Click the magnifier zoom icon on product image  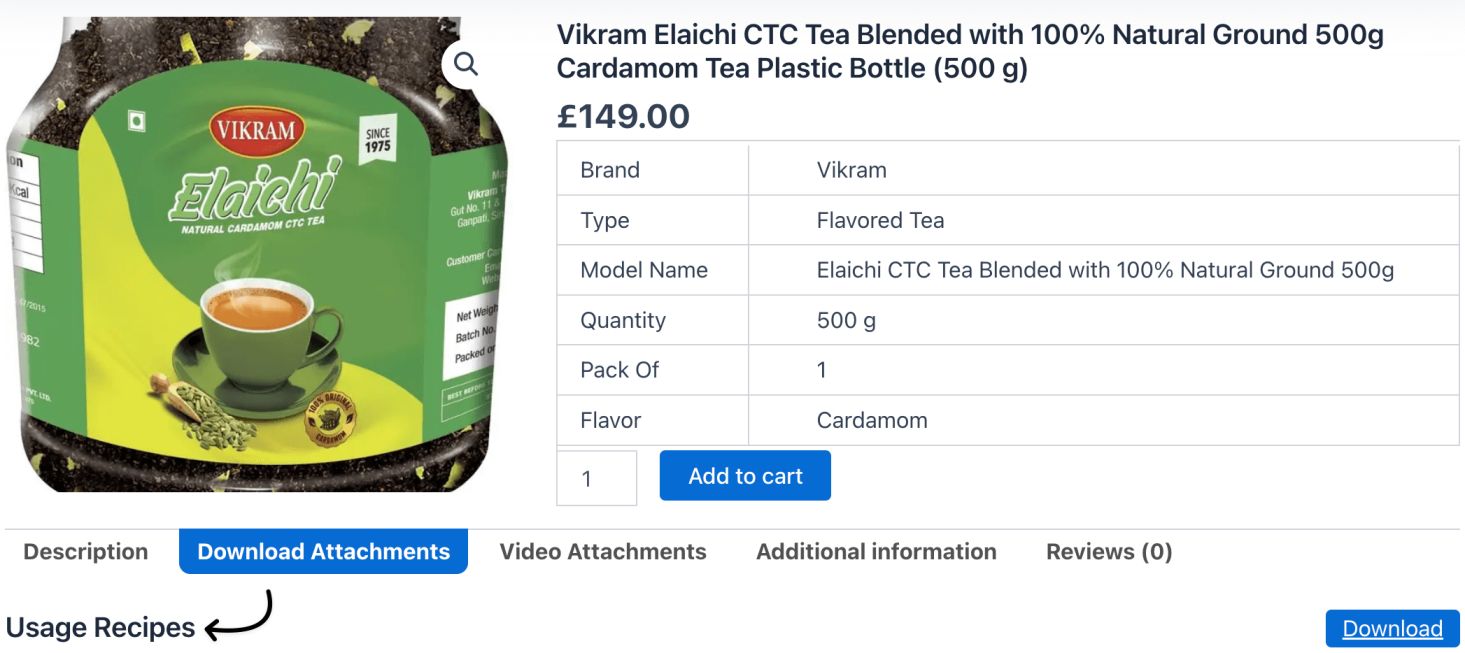click(x=465, y=64)
